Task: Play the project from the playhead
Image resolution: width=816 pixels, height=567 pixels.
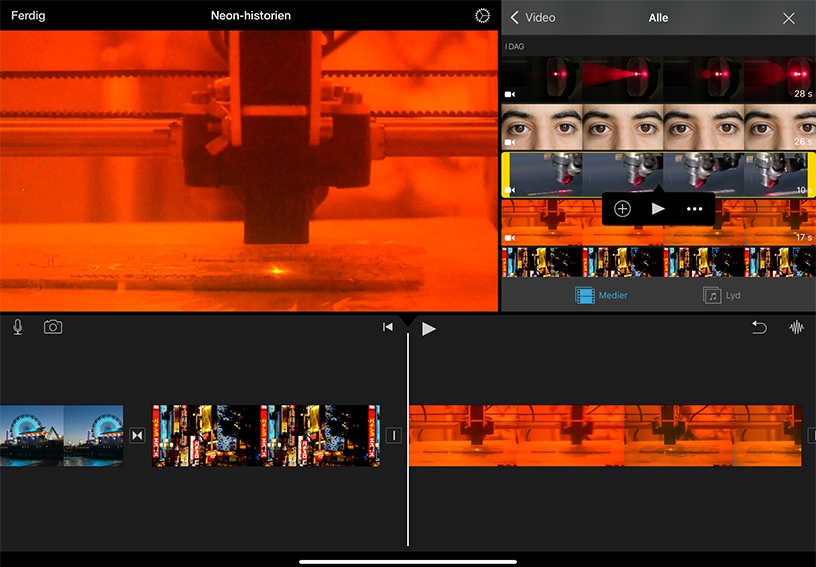Action: (429, 329)
